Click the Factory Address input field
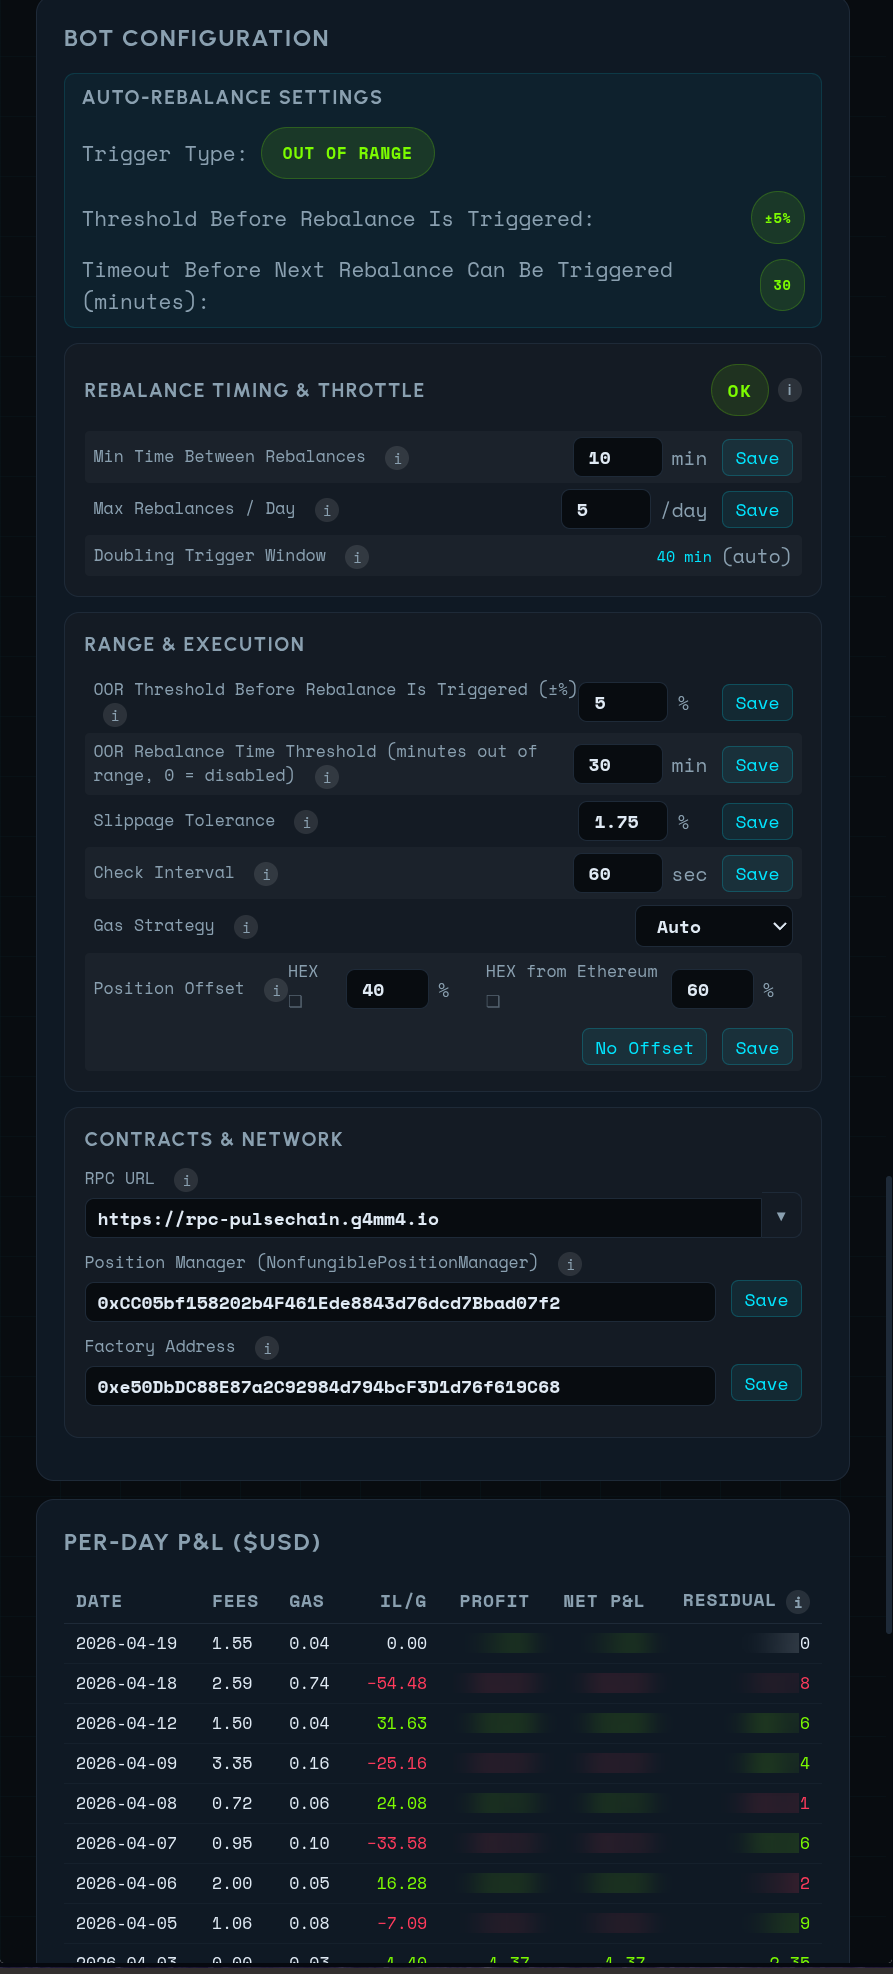 point(400,1386)
